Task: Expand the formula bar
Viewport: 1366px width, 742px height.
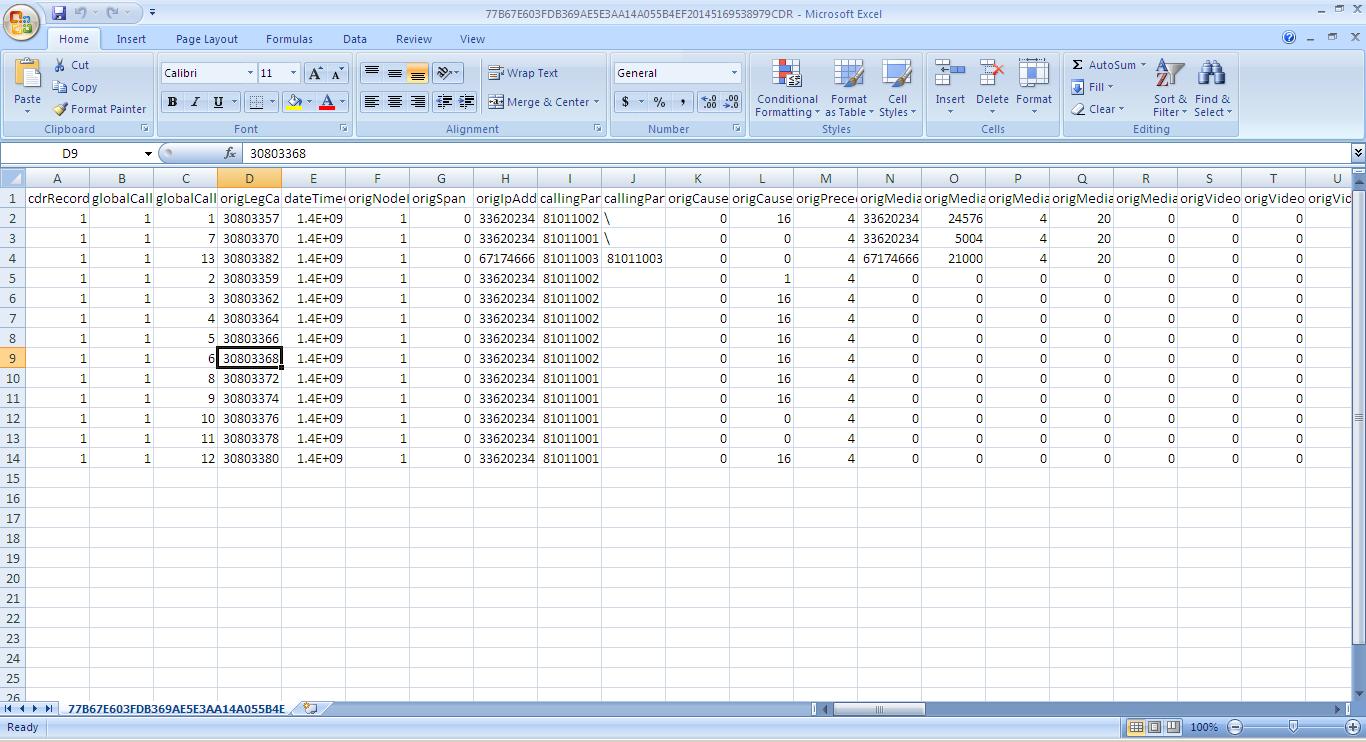Action: [1358, 153]
